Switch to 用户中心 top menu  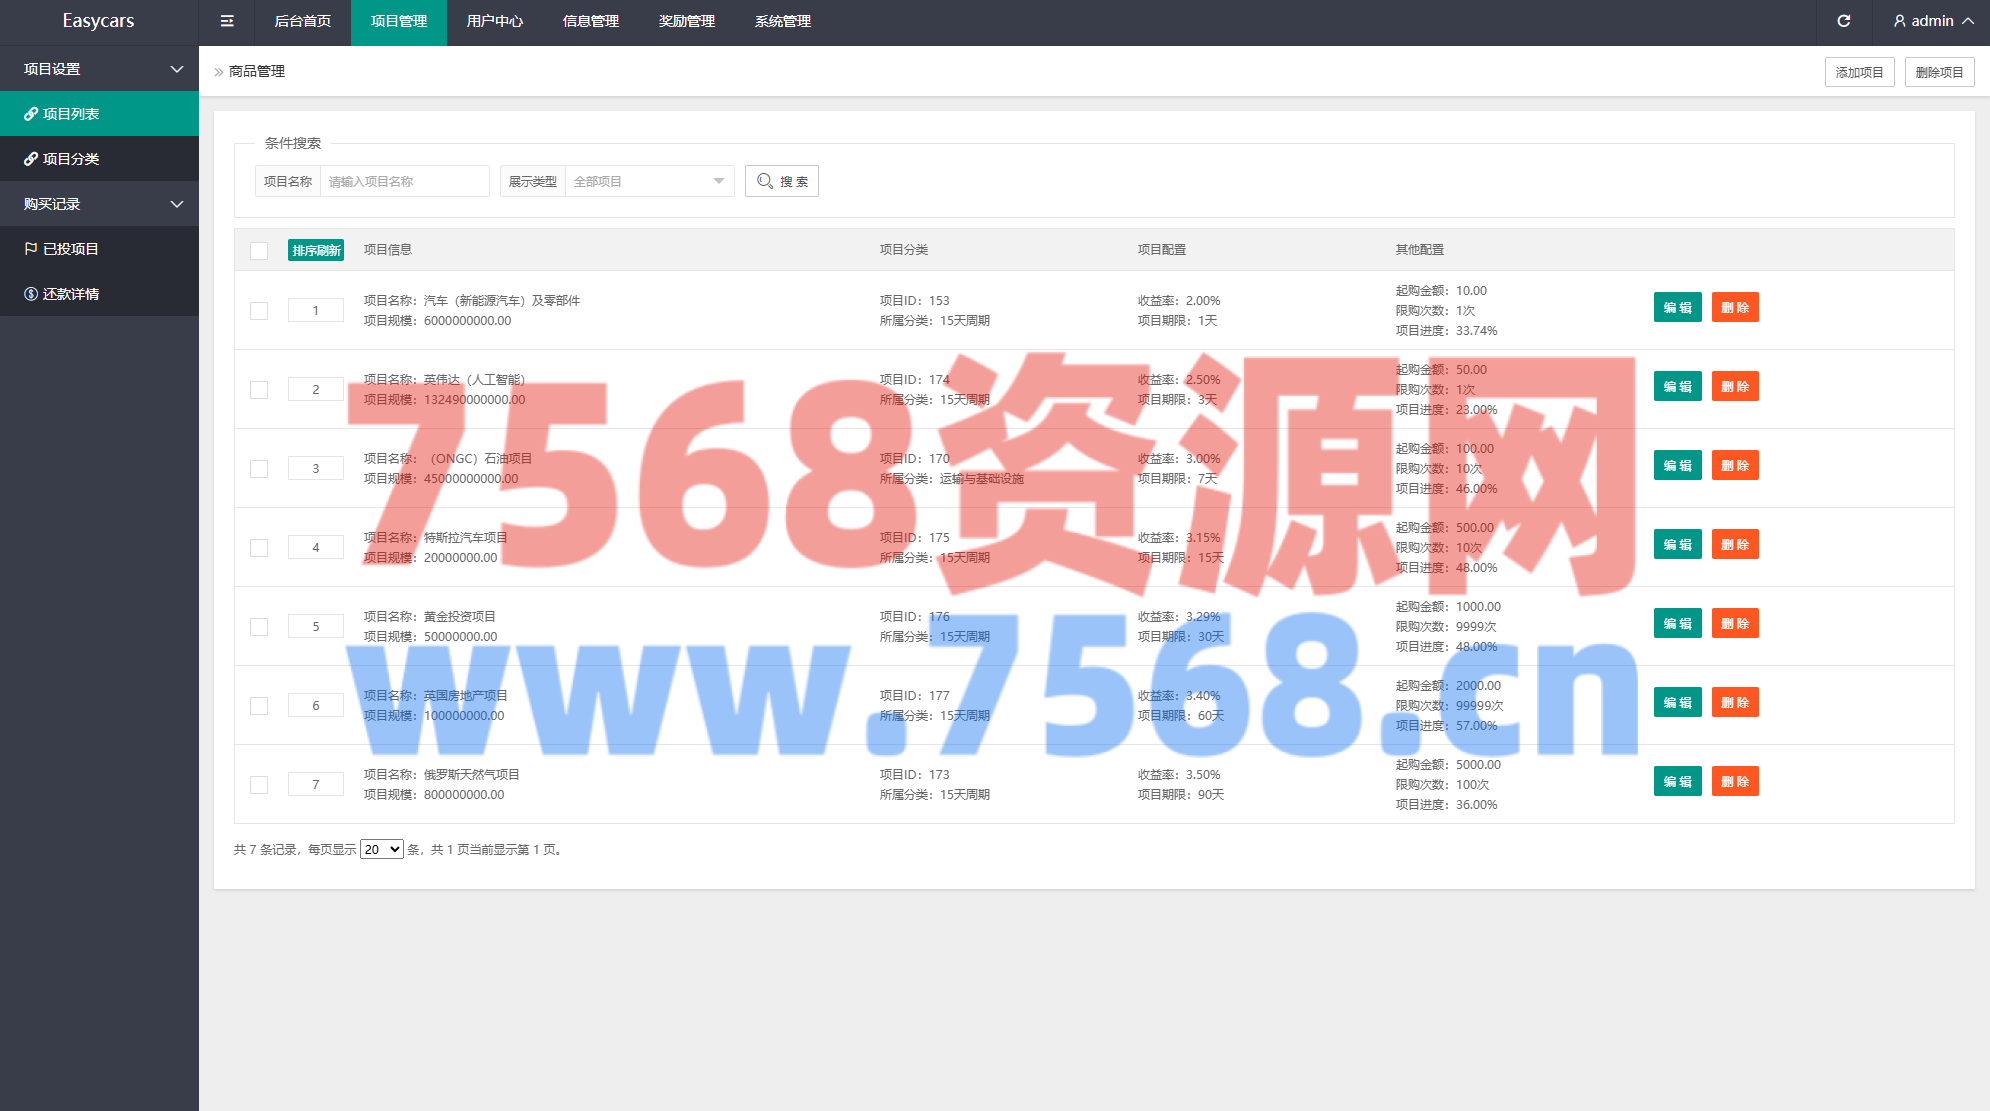click(x=494, y=21)
